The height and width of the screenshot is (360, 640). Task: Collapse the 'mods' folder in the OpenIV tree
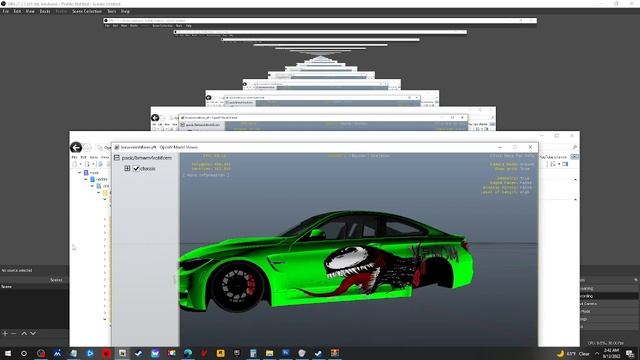[80, 173]
